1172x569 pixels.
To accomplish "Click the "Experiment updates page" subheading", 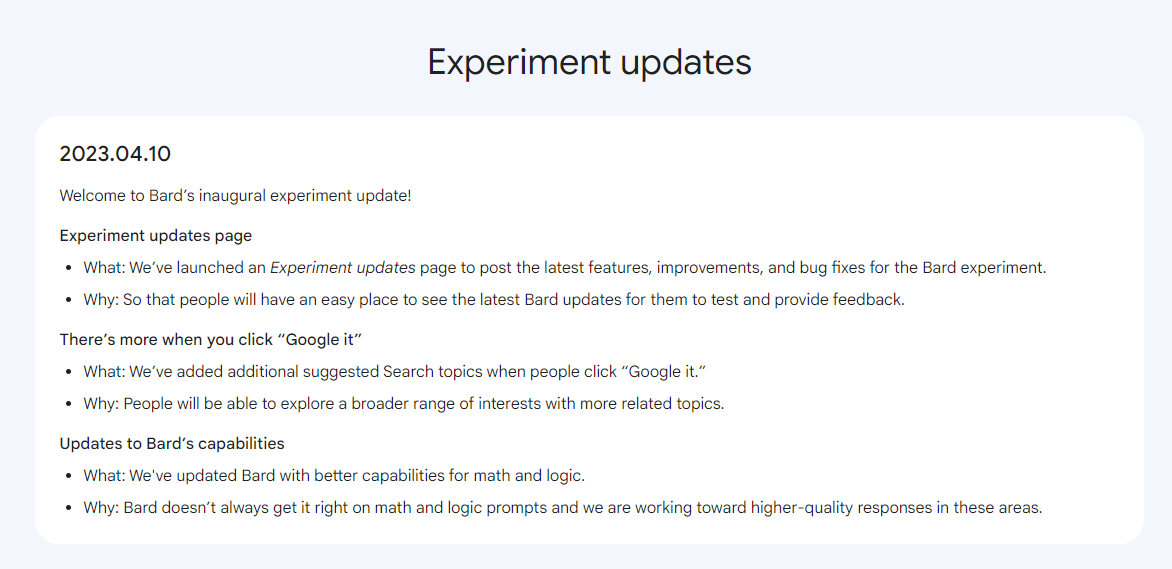I will pos(155,236).
